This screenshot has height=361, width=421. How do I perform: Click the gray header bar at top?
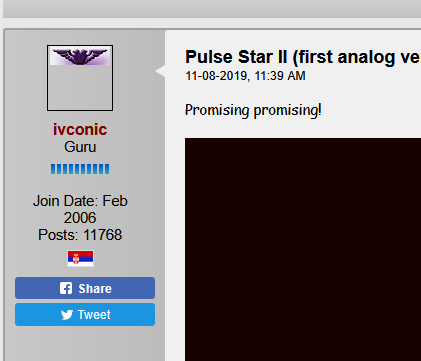coord(212,9)
